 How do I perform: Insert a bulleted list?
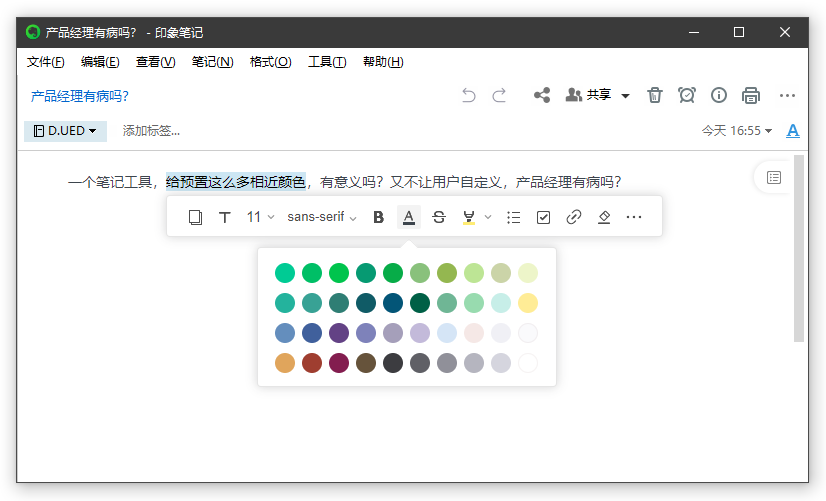point(514,217)
